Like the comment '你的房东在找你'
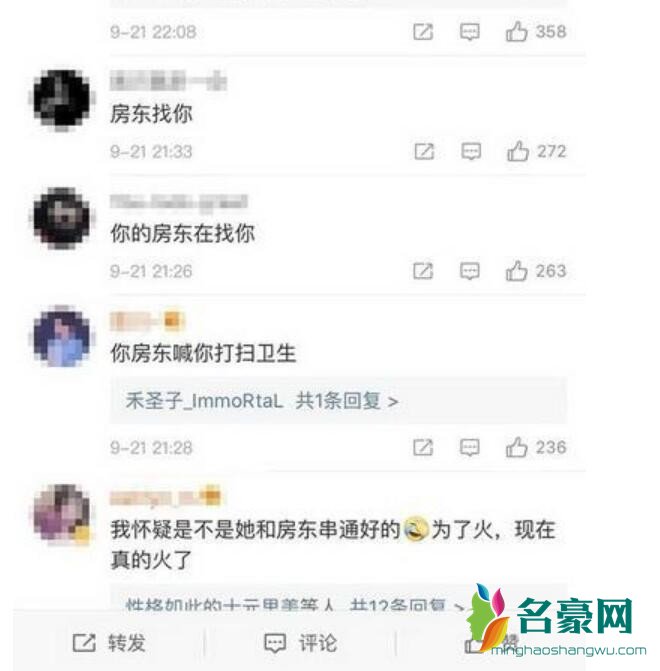This screenshot has width=660, height=671. coord(517,271)
